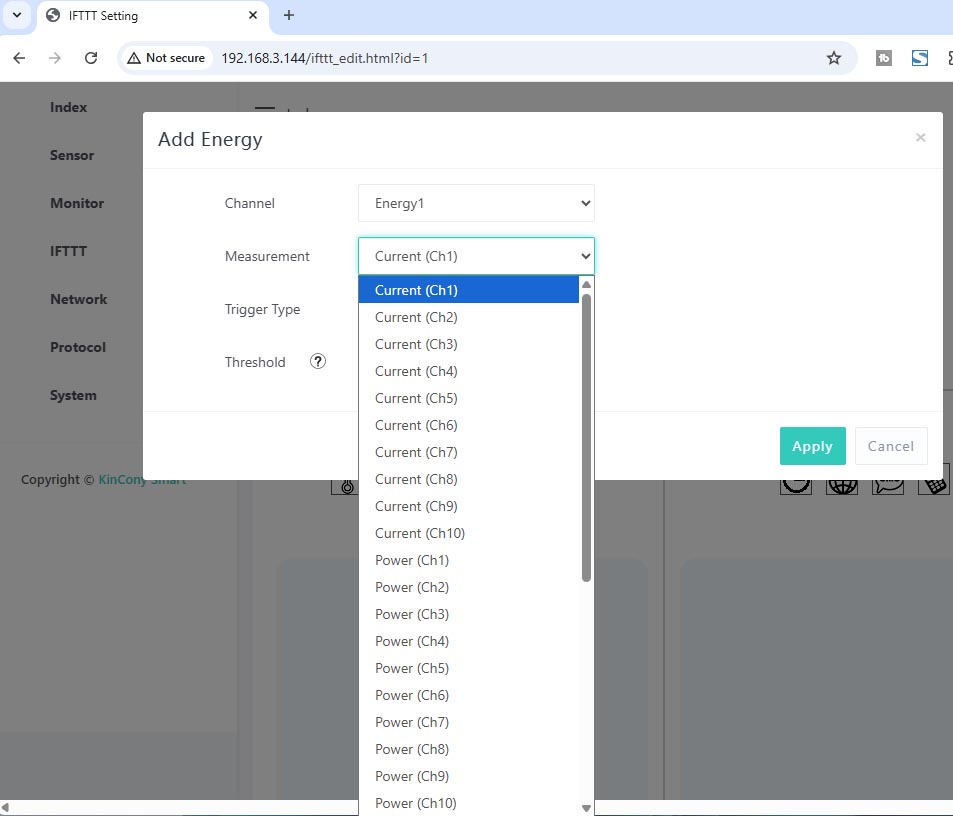Click the address bar URL field
953x816 pixels.
point(500,58)
